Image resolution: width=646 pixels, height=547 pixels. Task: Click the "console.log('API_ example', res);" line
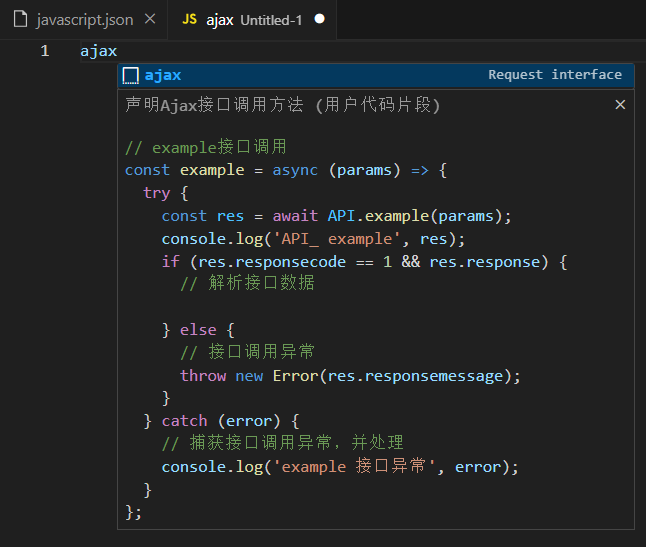(313, 239)
